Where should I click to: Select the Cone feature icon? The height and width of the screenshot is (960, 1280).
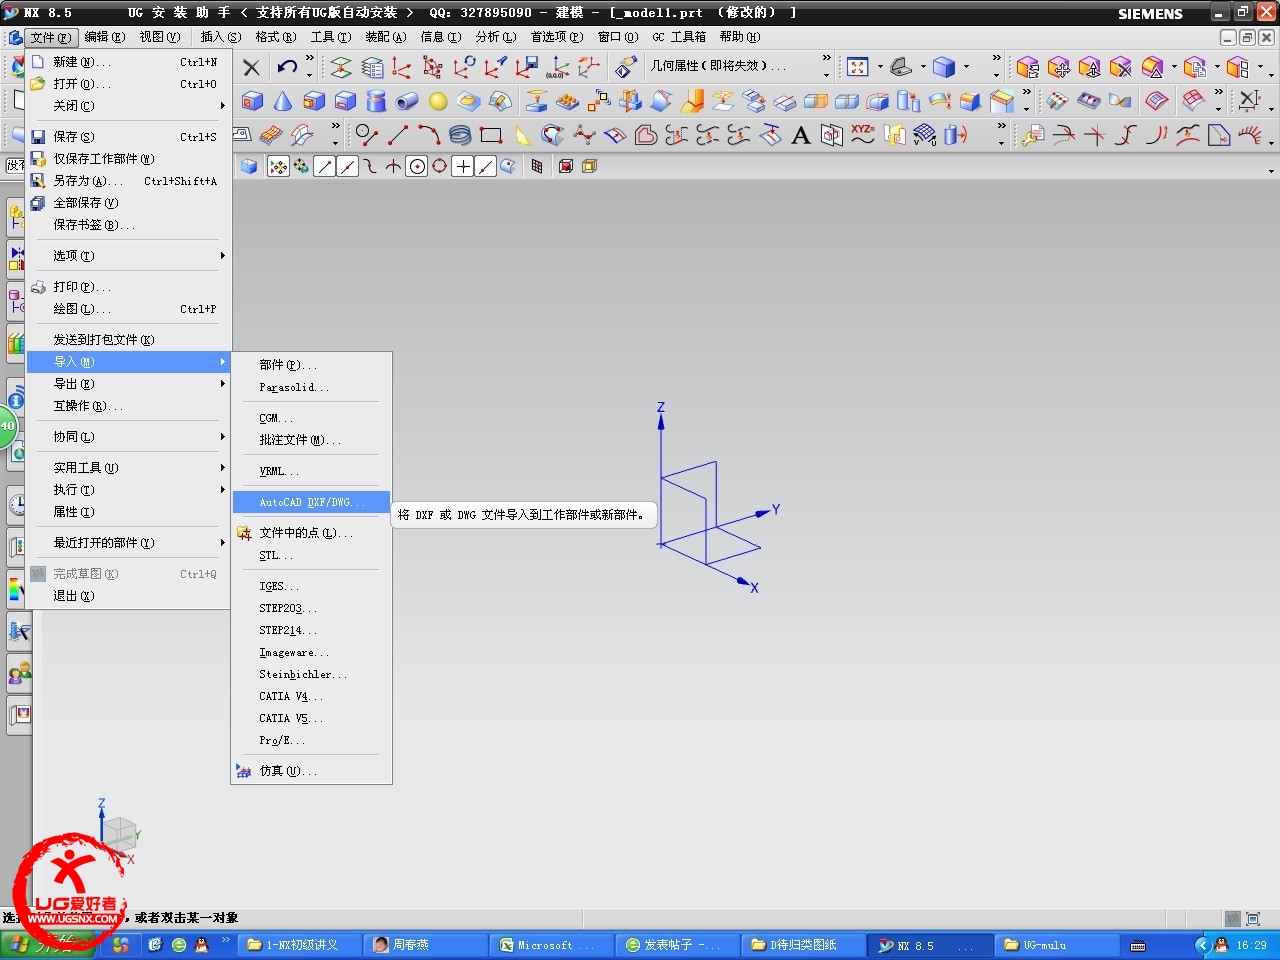click(x=283, y=101)
